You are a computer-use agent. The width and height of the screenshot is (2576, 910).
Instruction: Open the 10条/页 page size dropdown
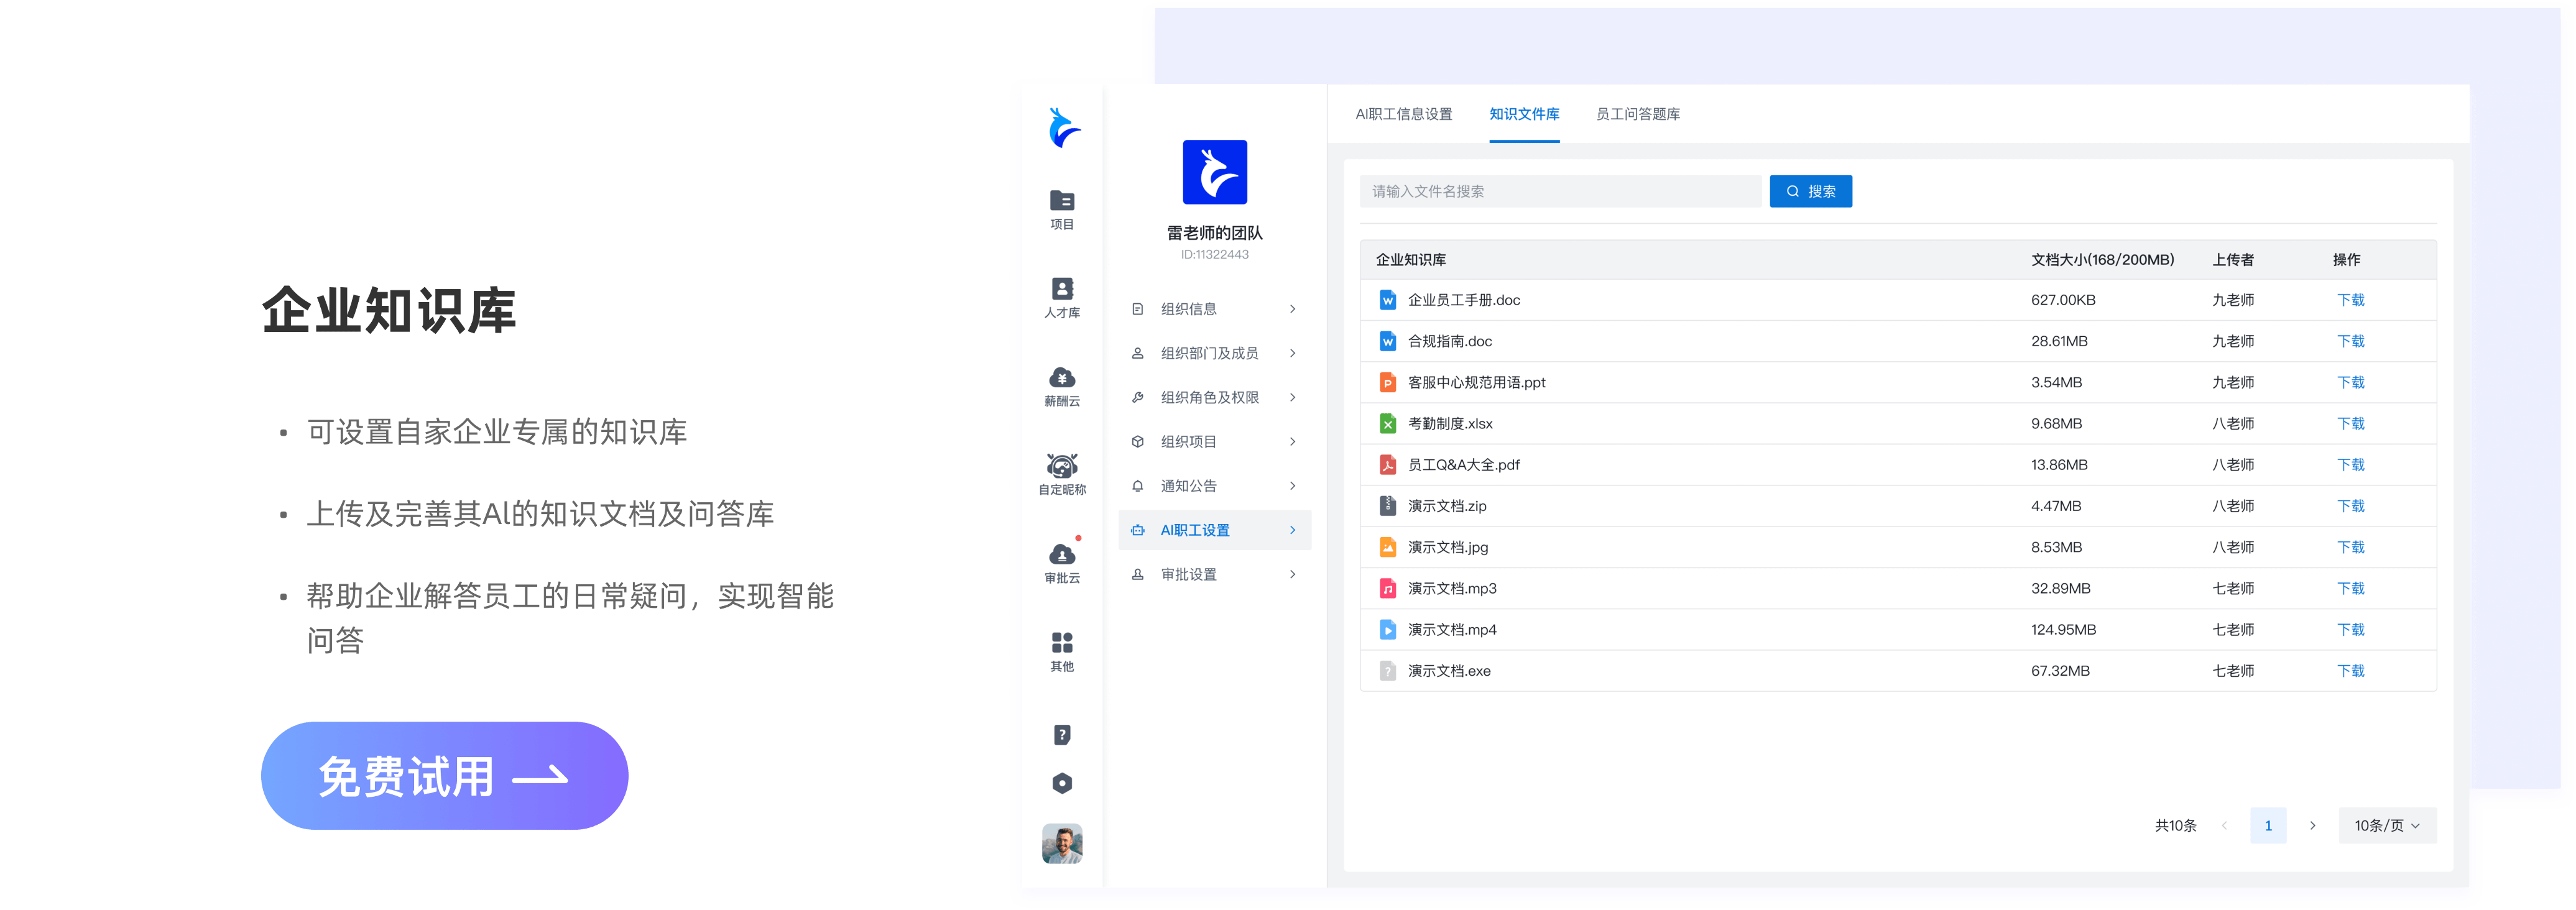click(x=2386, y=825)
